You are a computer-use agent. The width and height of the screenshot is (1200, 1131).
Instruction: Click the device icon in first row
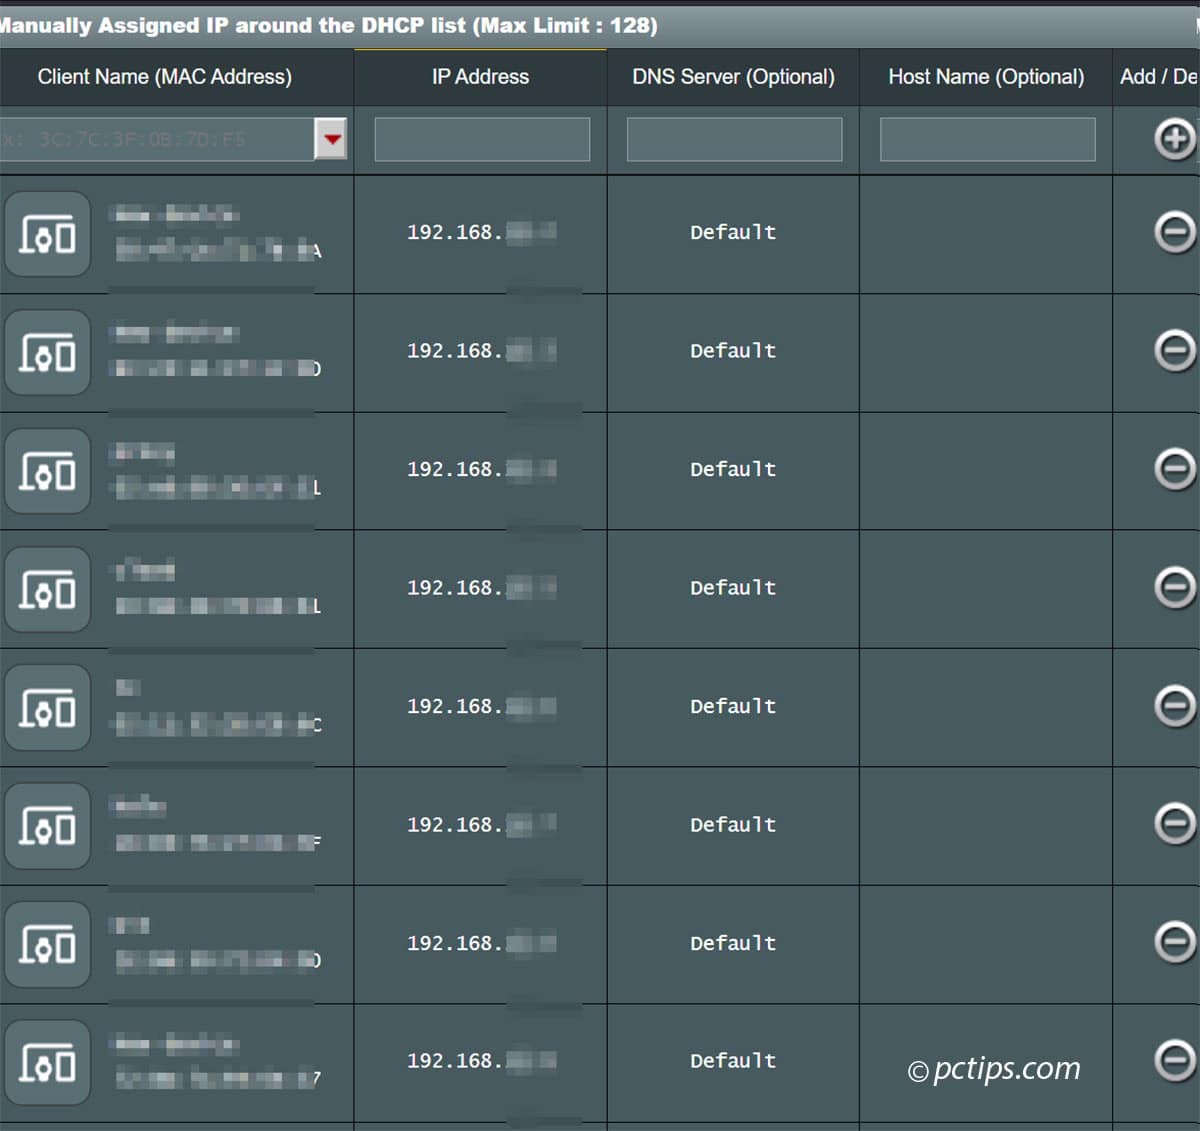click(48, 235)
